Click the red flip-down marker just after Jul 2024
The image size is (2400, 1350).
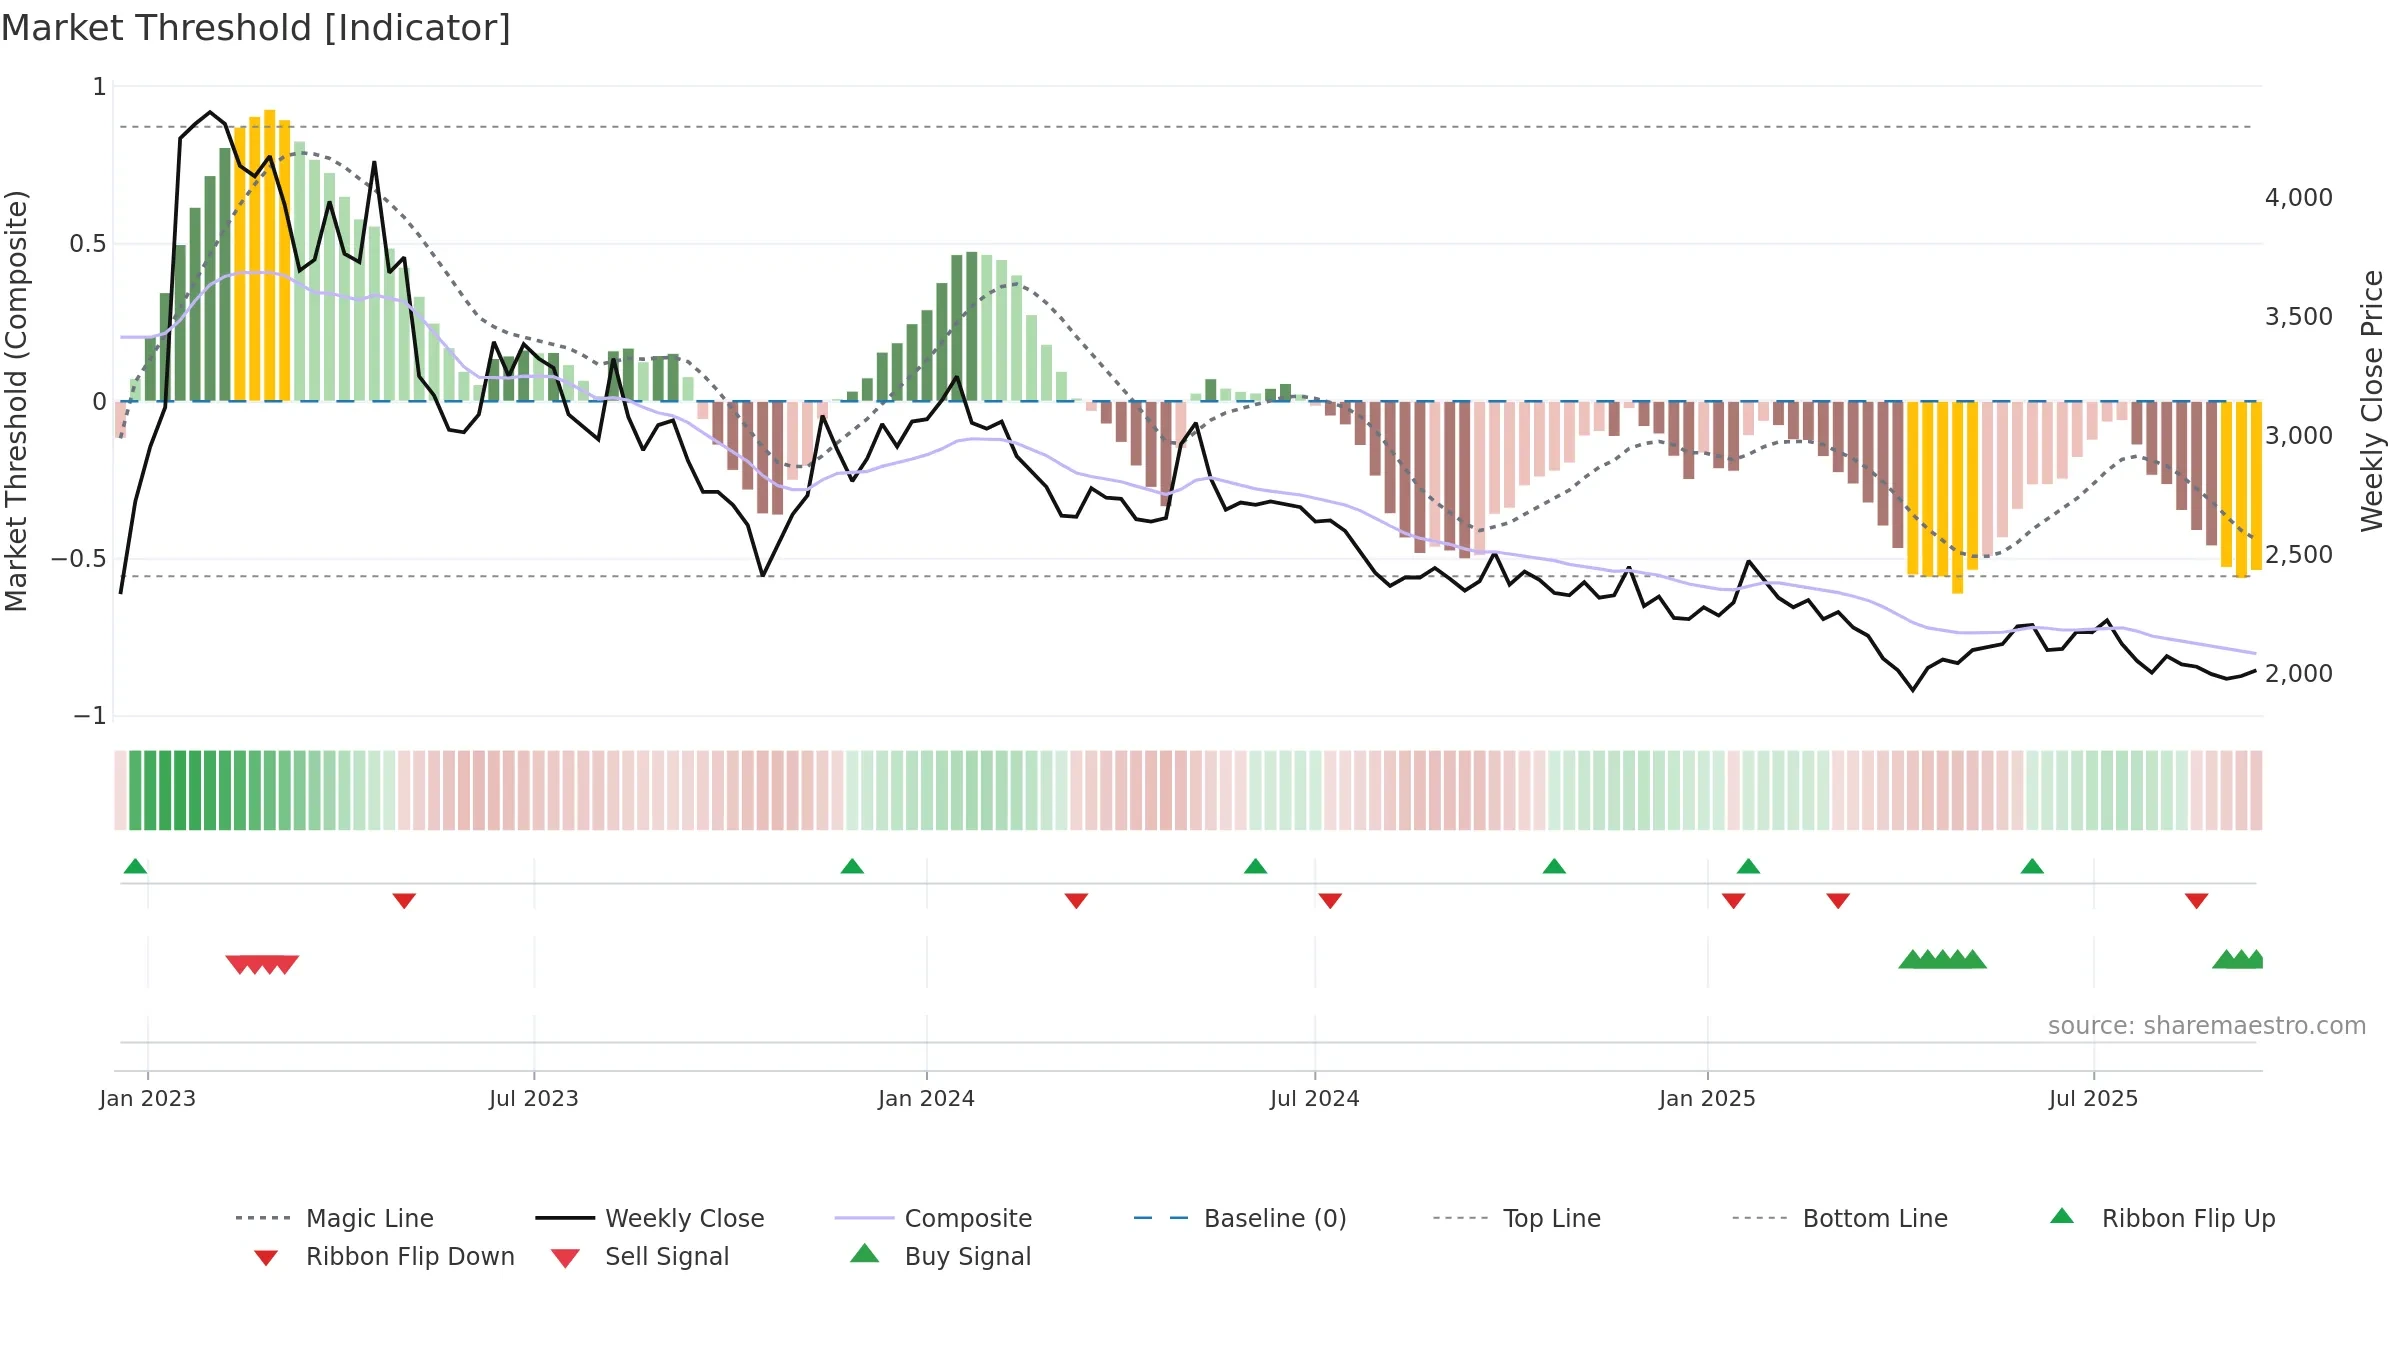1330,900
